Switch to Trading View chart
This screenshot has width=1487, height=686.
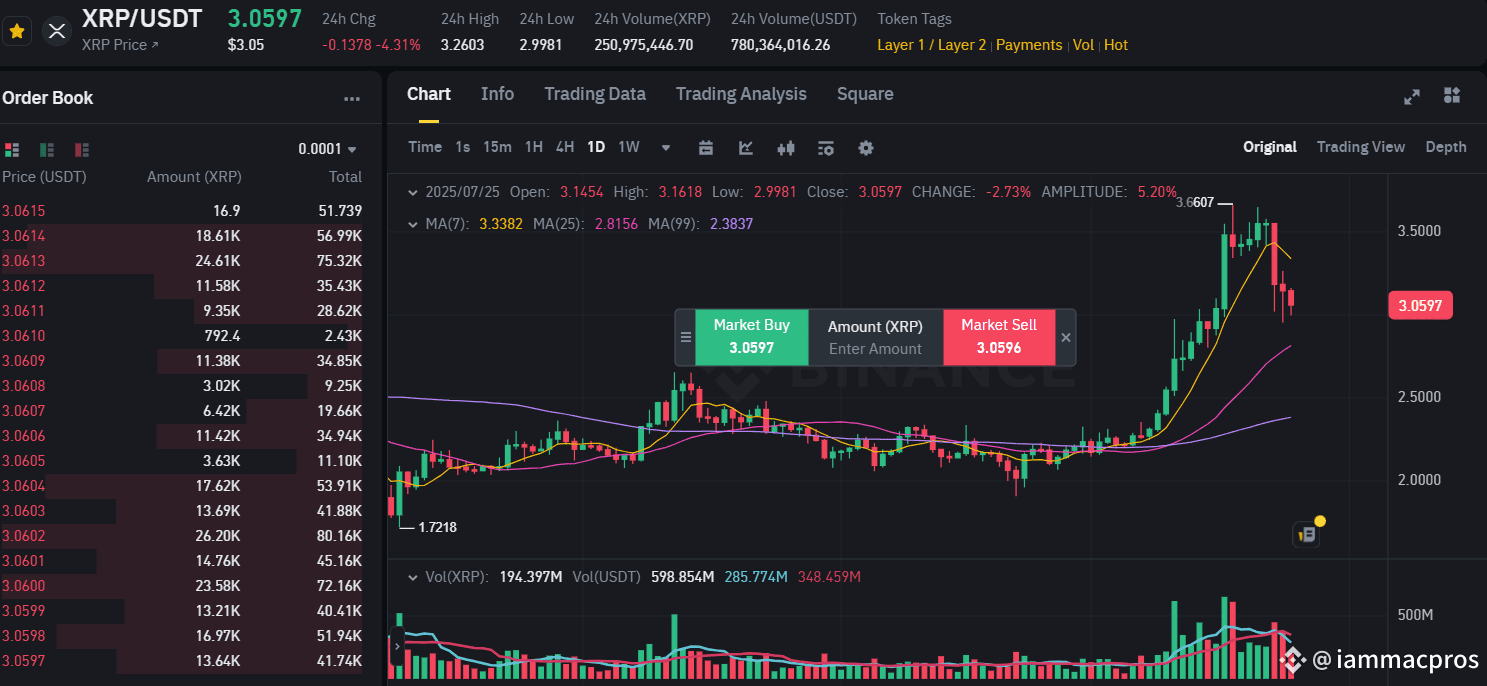[x=1361, y=147]
